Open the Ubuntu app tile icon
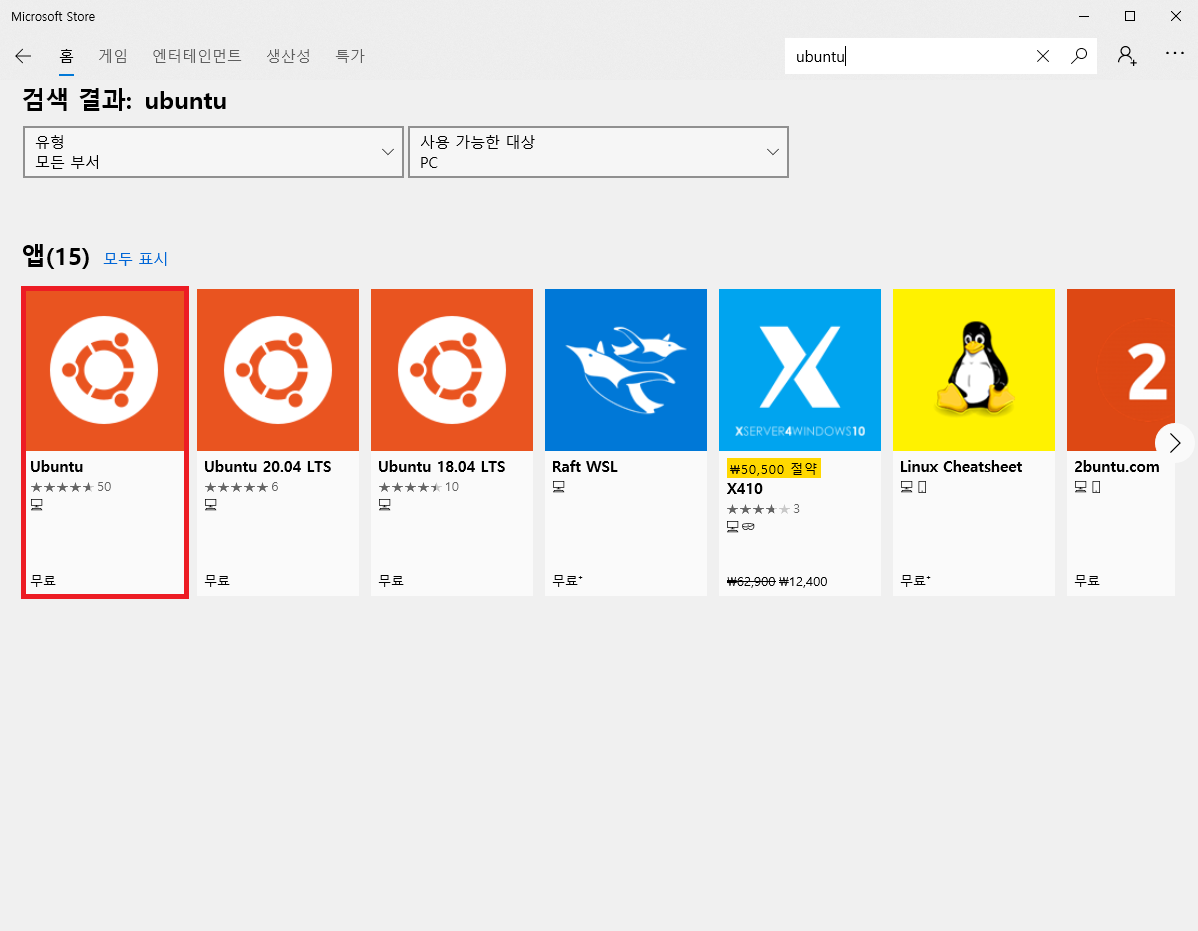Viewport: 1198px width, 931px height. click(x=104, y=370)
